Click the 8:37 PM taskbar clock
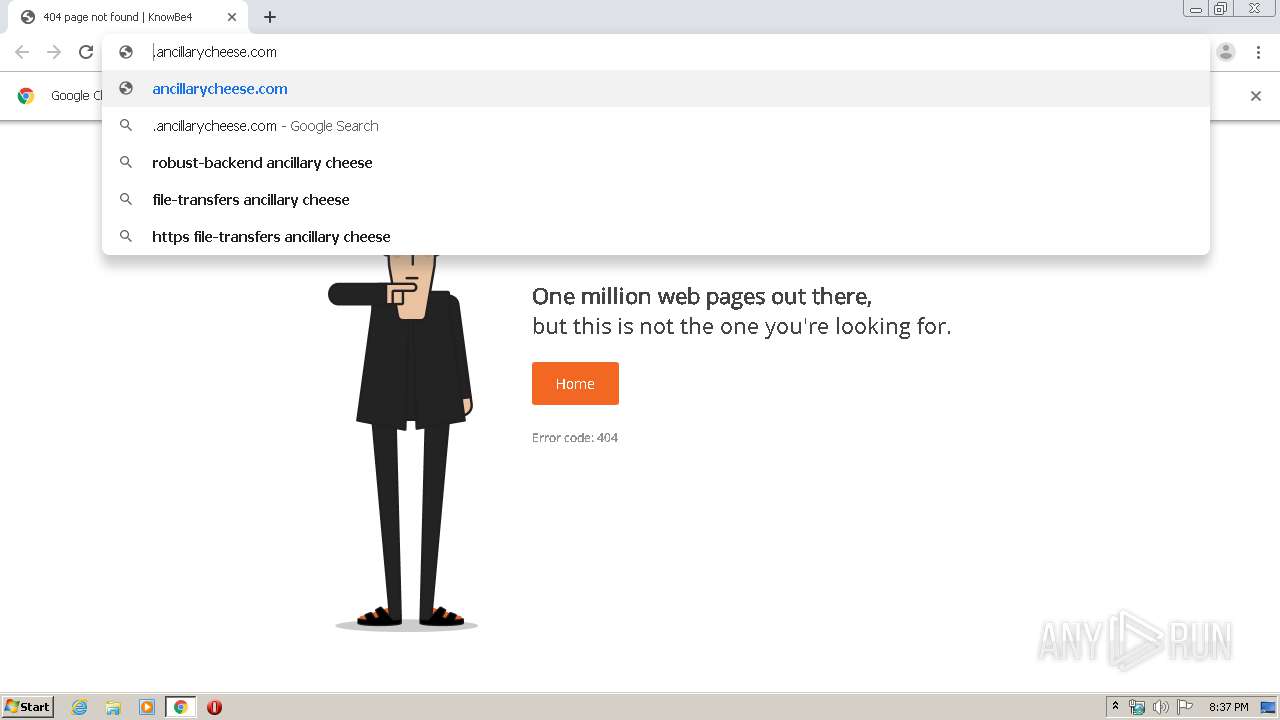1280x720 pixels. pos(1228,707)
